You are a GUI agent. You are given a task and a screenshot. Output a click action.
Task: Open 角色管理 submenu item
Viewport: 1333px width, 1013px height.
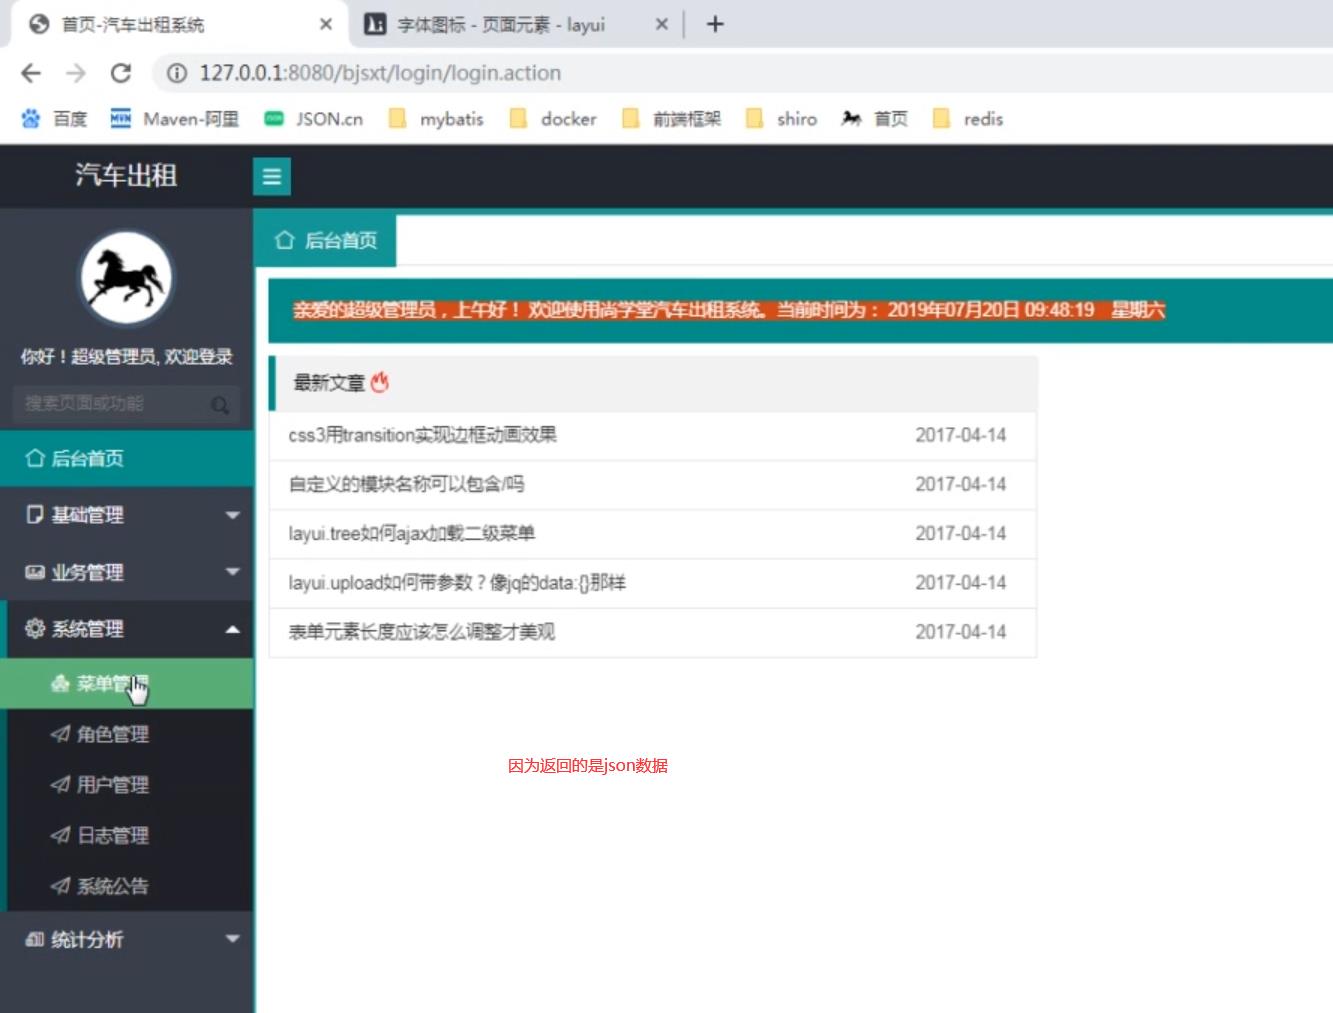point(126,734)
